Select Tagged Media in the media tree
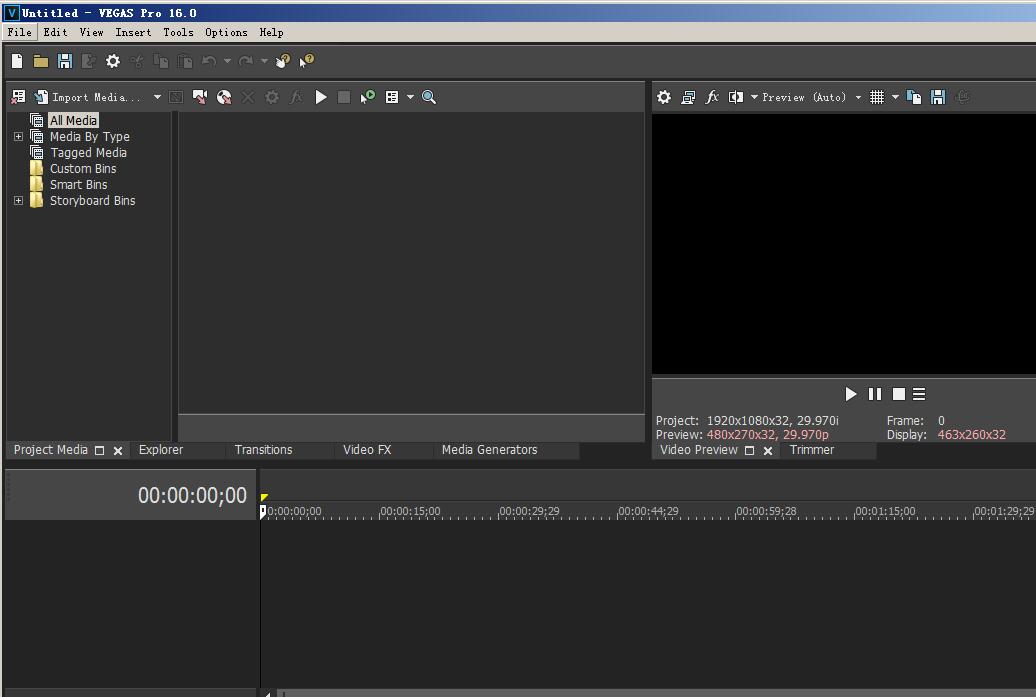 coord(88,153)
